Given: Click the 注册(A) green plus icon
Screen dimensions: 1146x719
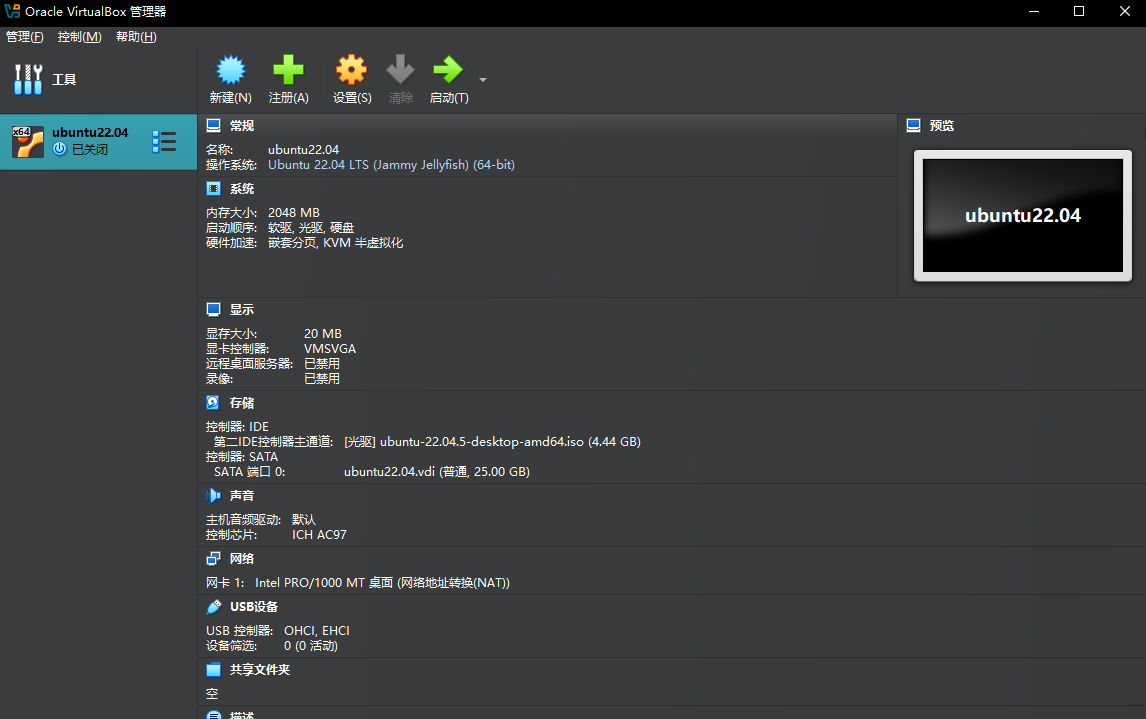Looking at the screenshot, I should pyautogui.click(x=288, y=70).
